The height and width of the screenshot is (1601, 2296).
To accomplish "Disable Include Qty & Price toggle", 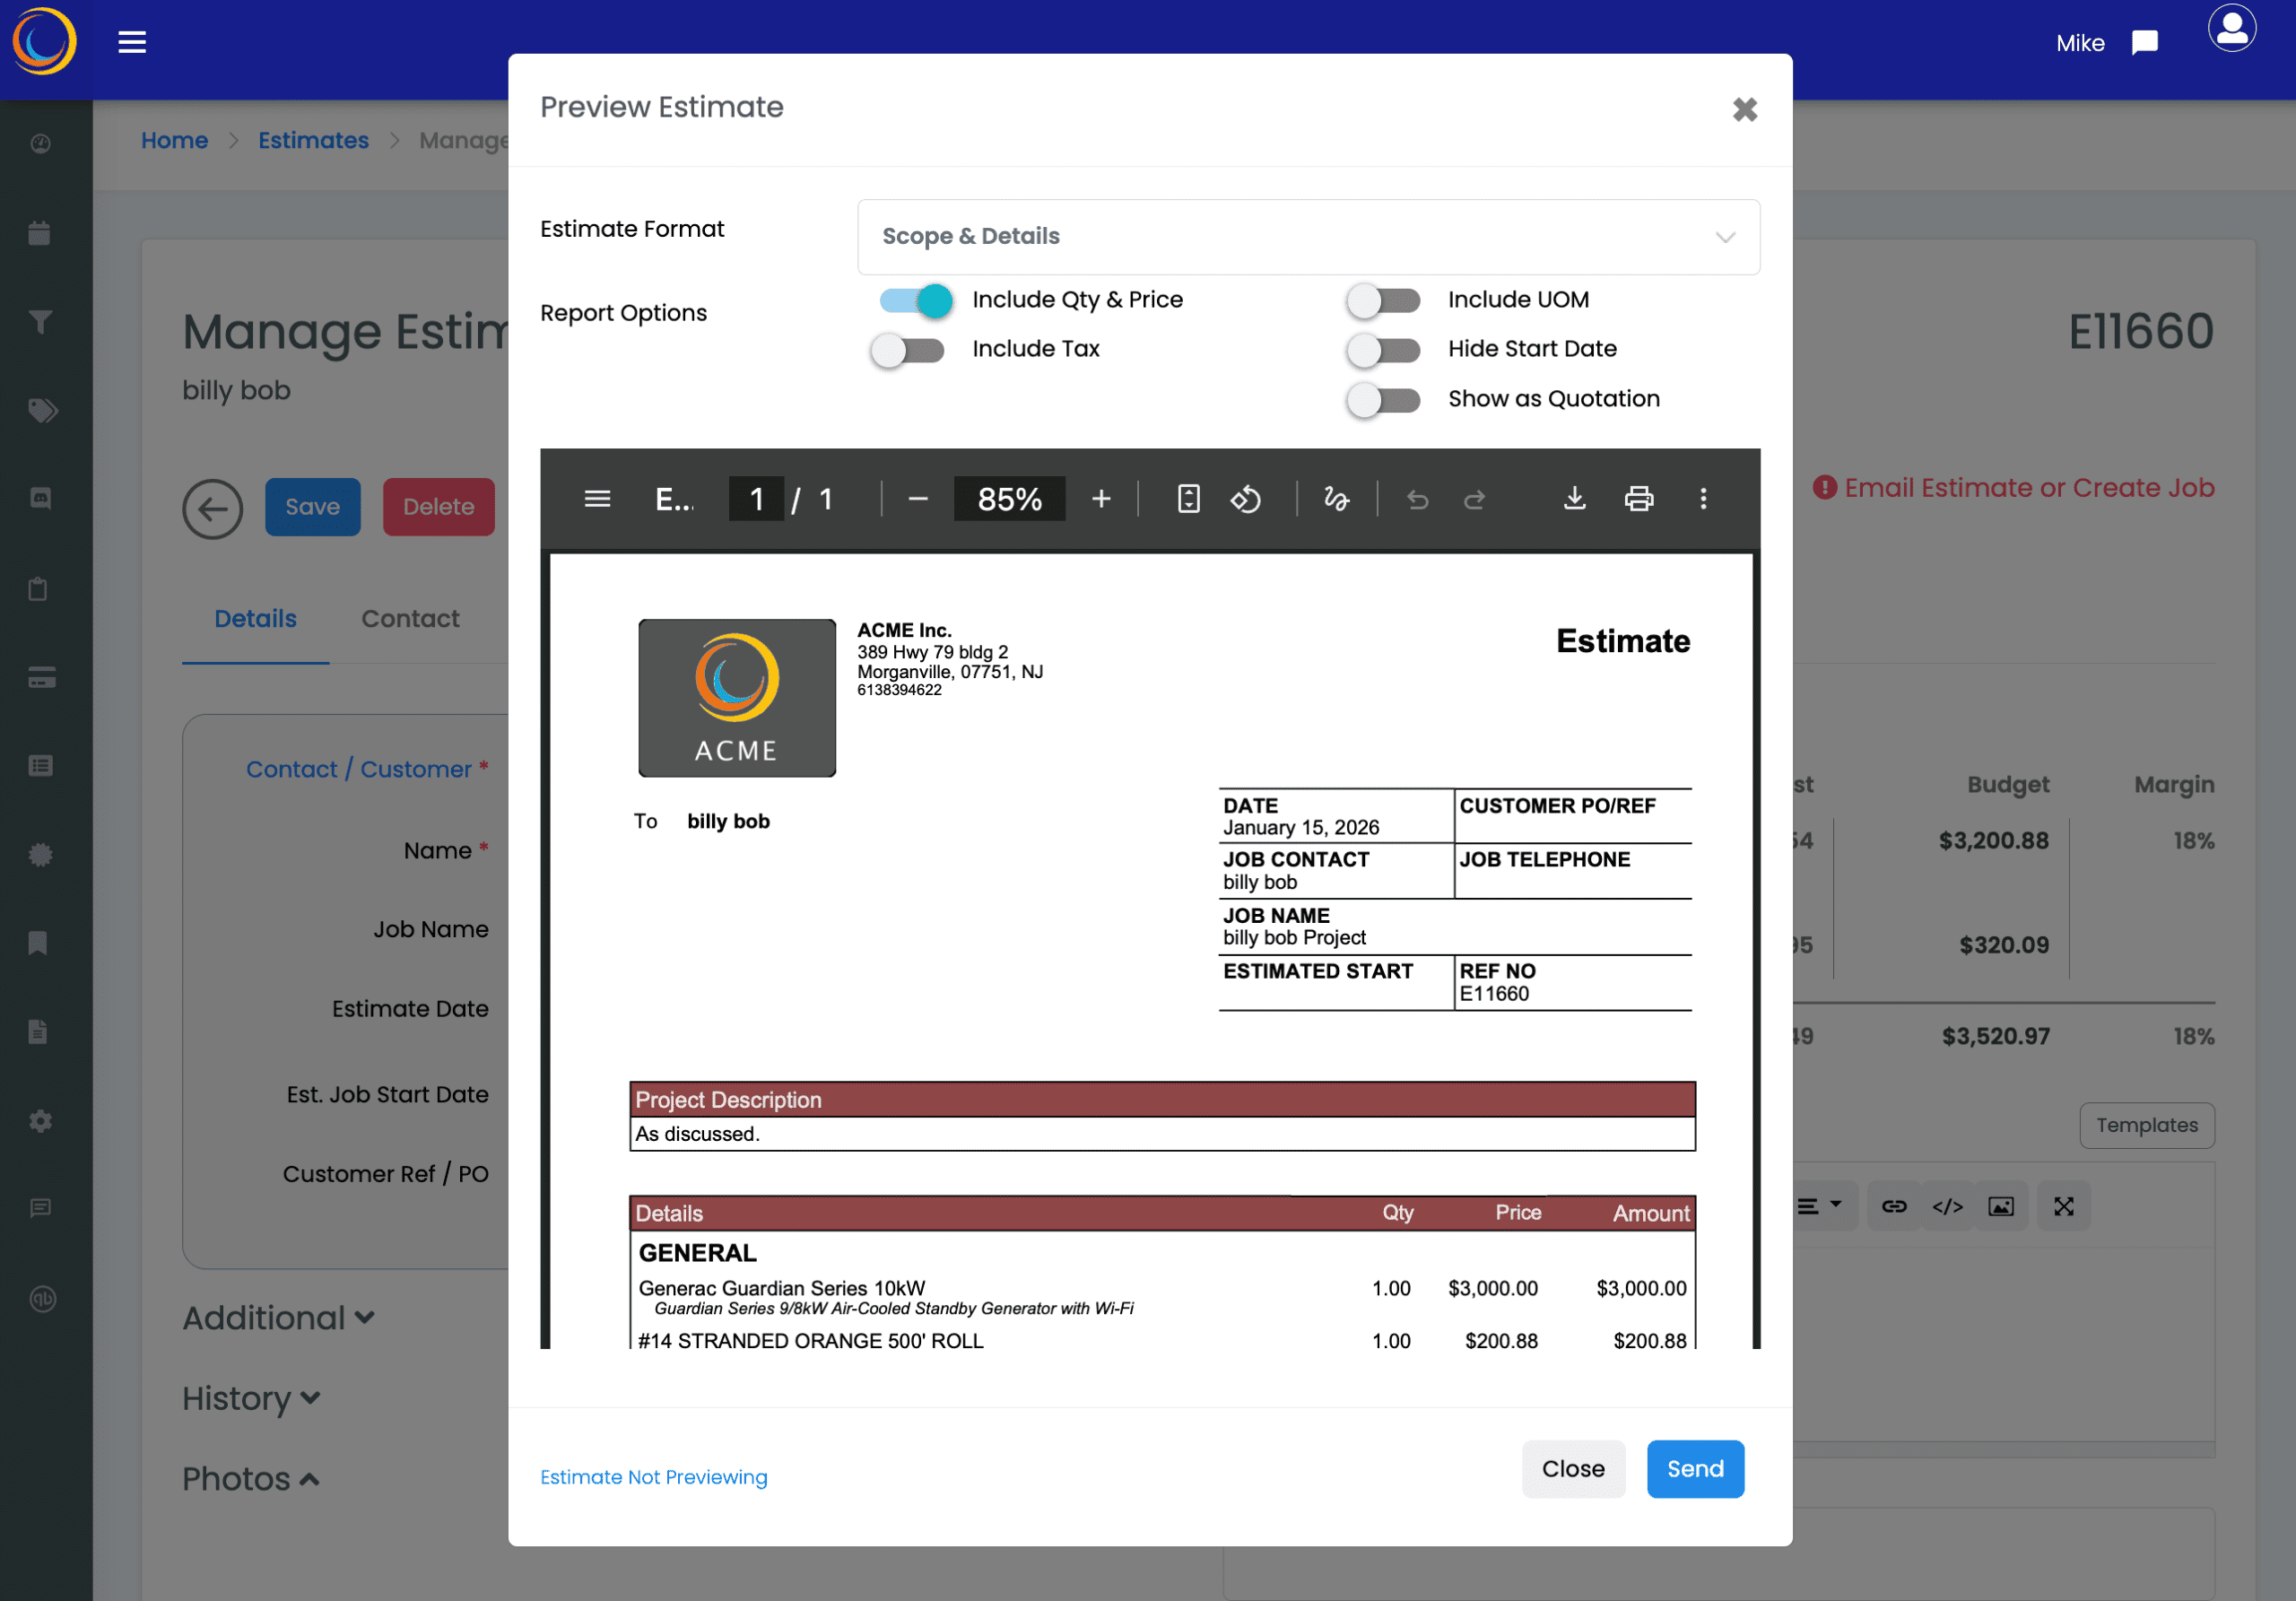I will click(x=915, y=300).
